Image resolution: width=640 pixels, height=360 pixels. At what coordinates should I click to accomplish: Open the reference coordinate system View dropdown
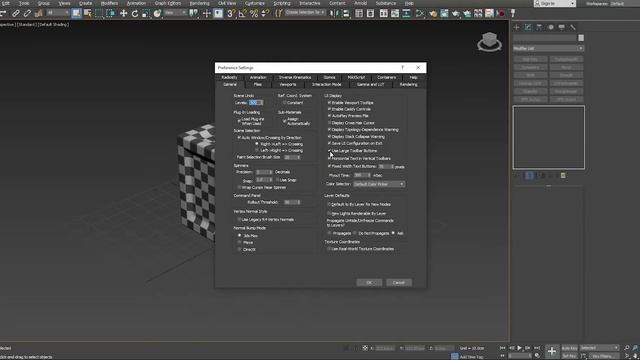click(175, 13)
